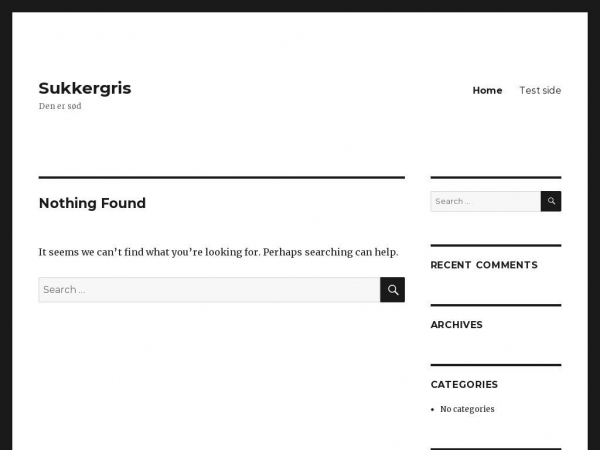
Task: Go to the Home menu item
Action: pos(487,91)
